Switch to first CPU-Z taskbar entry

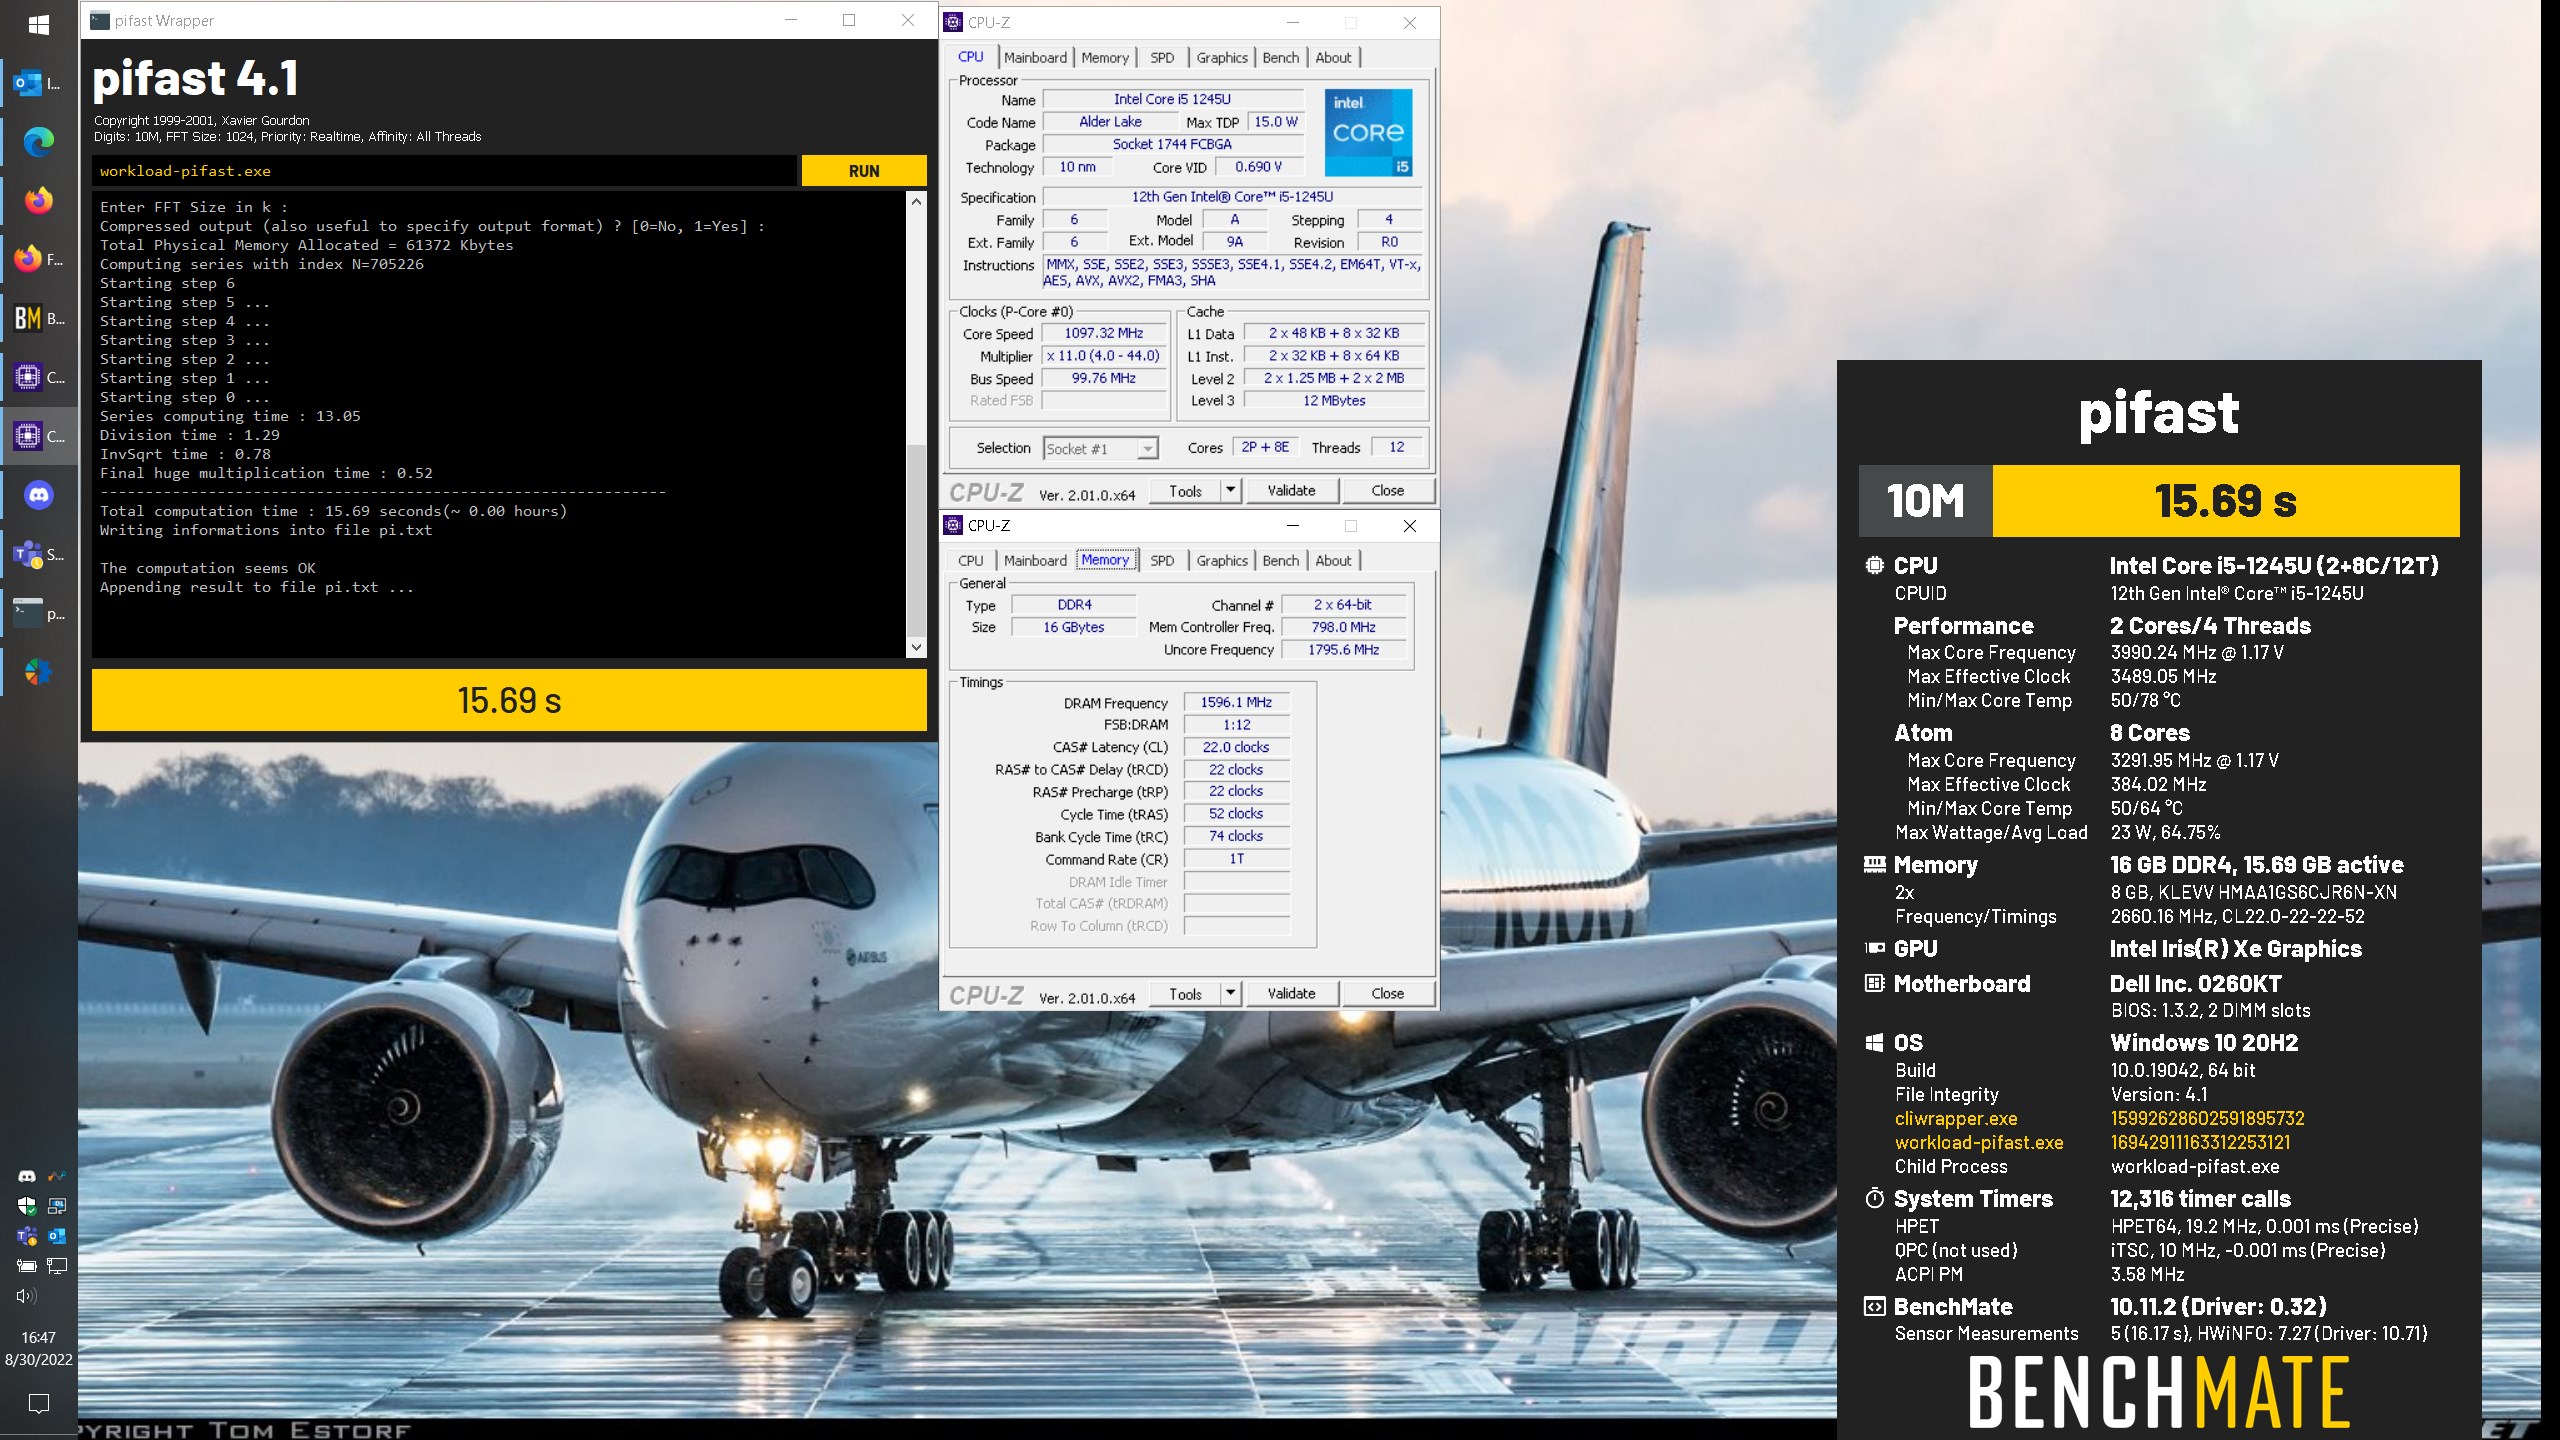(x=39, y=377)
